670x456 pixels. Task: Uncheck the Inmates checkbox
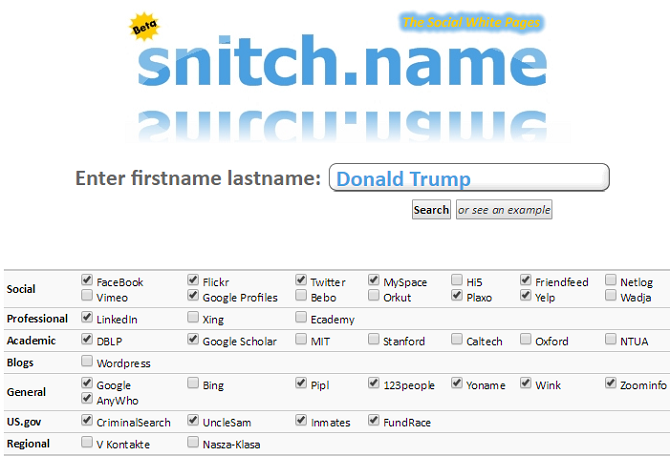click(x=301, y=421)
